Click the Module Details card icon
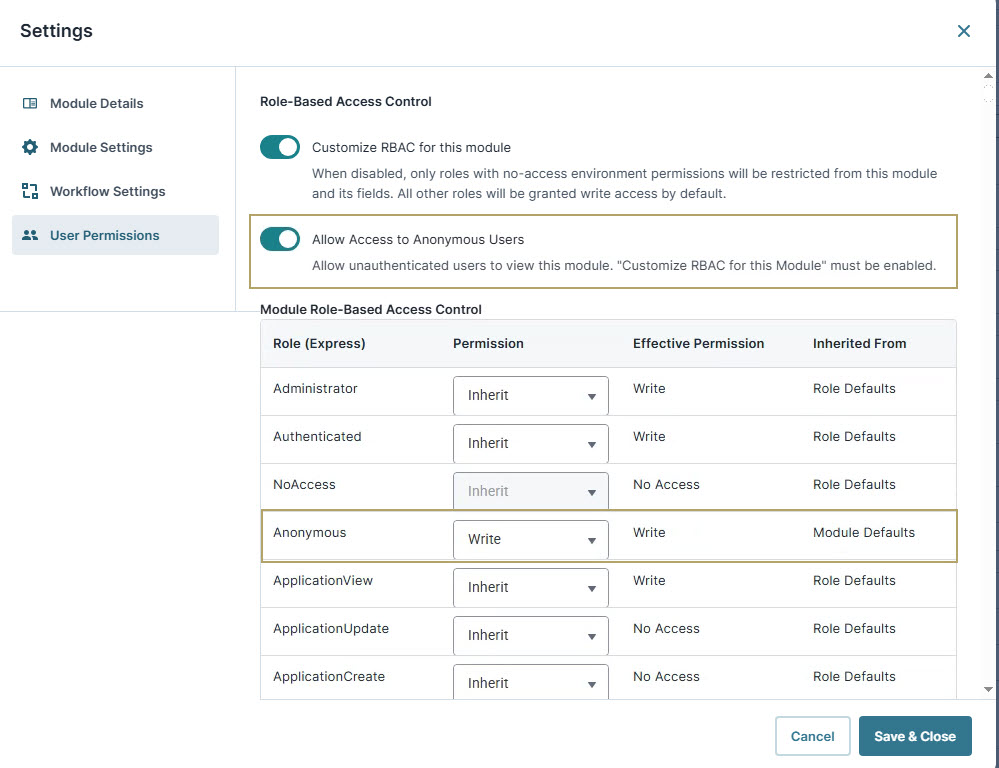Screen dimensions: 999x768 (x=30, y=103)
